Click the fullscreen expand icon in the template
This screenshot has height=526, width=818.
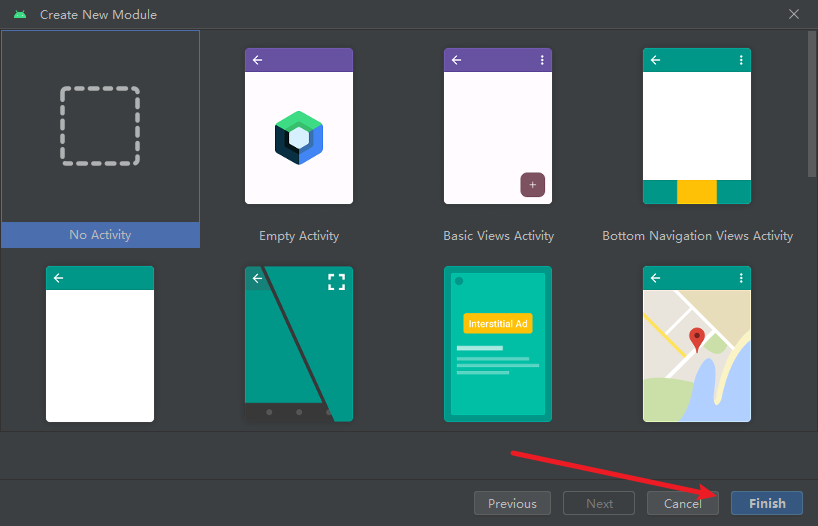pos(336,282)
